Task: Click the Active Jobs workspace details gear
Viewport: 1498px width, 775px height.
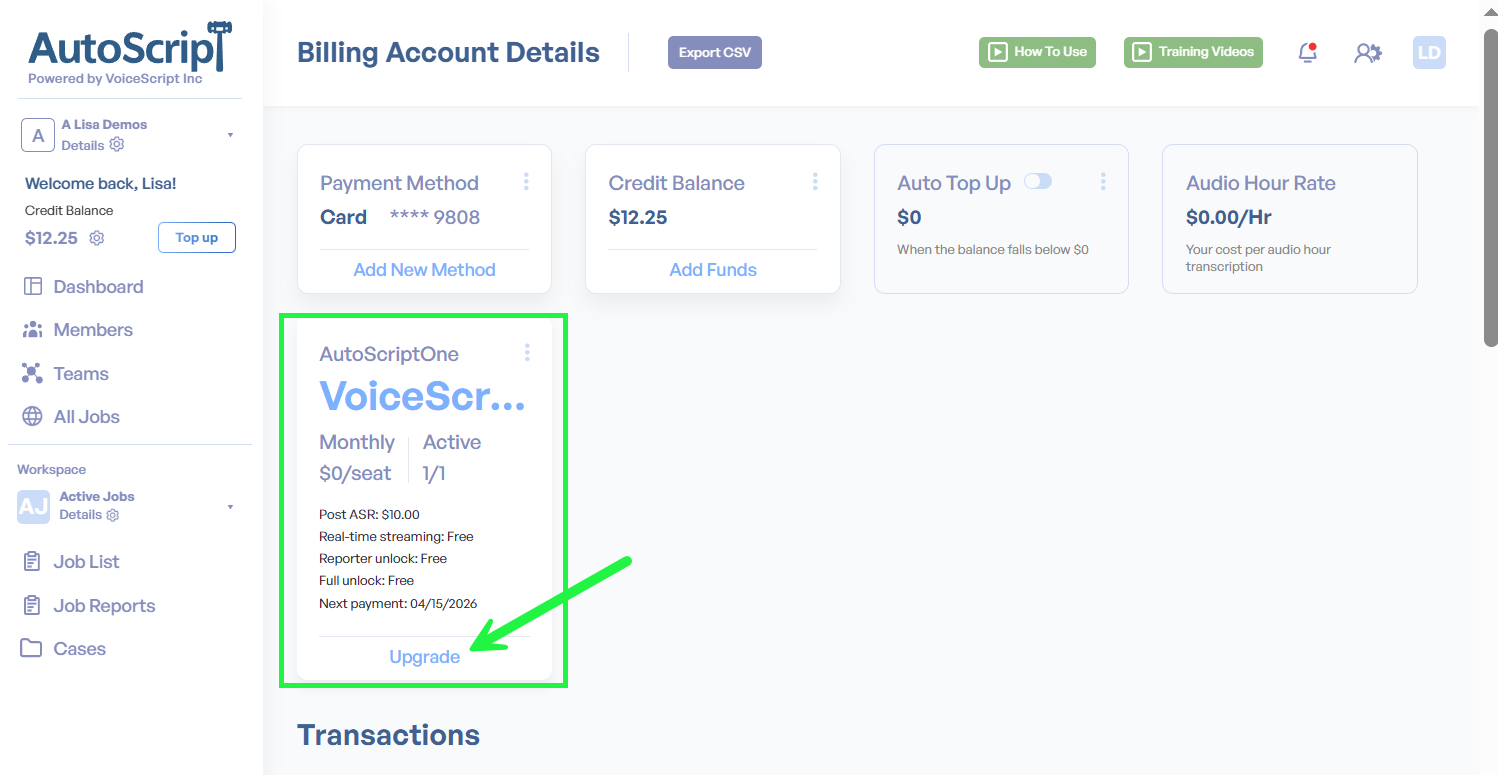Action: [x=113, y=515]
